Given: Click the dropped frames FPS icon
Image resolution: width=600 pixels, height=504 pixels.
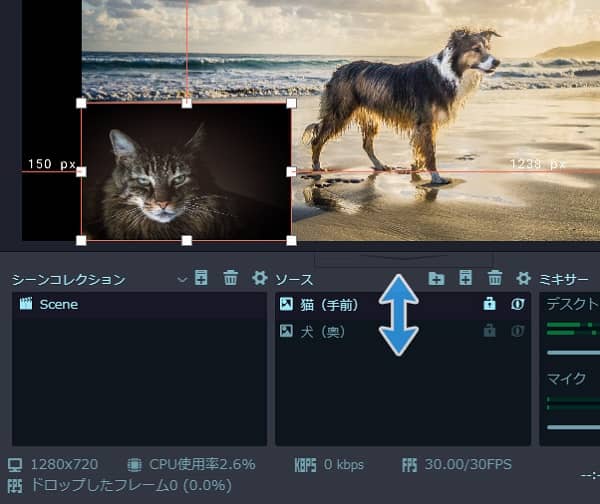Looking at the screenshot, I should point(15,486).
